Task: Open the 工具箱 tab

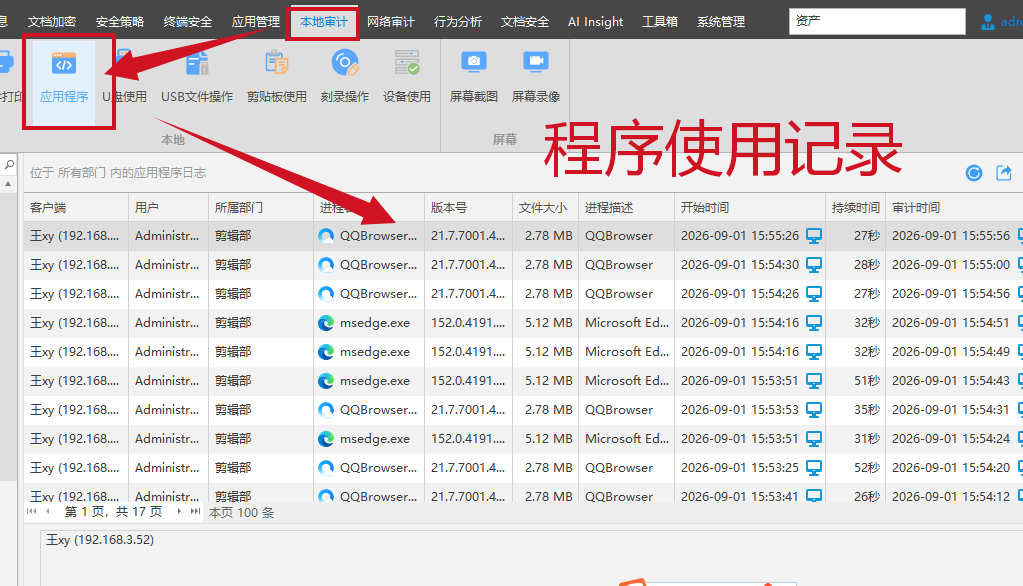Action: pyautogui.click(x=660, y=22)
